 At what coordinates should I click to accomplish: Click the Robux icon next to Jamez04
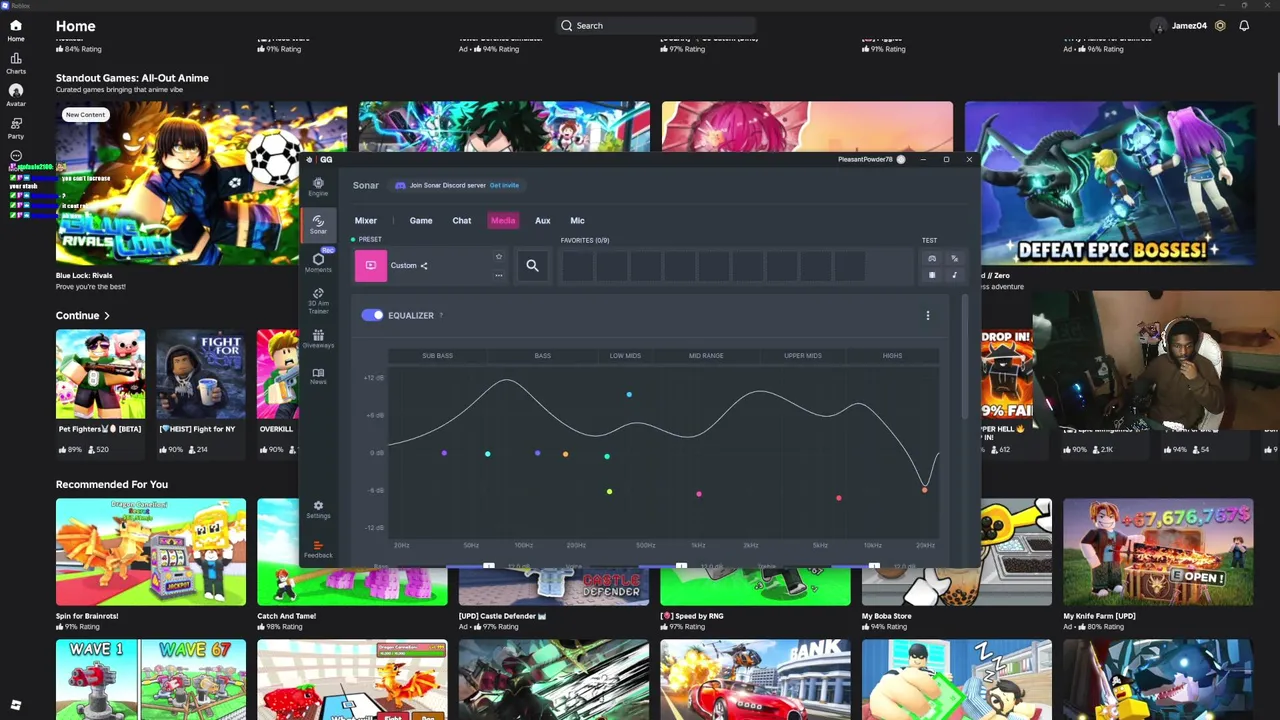click(x=1220, y=26)
